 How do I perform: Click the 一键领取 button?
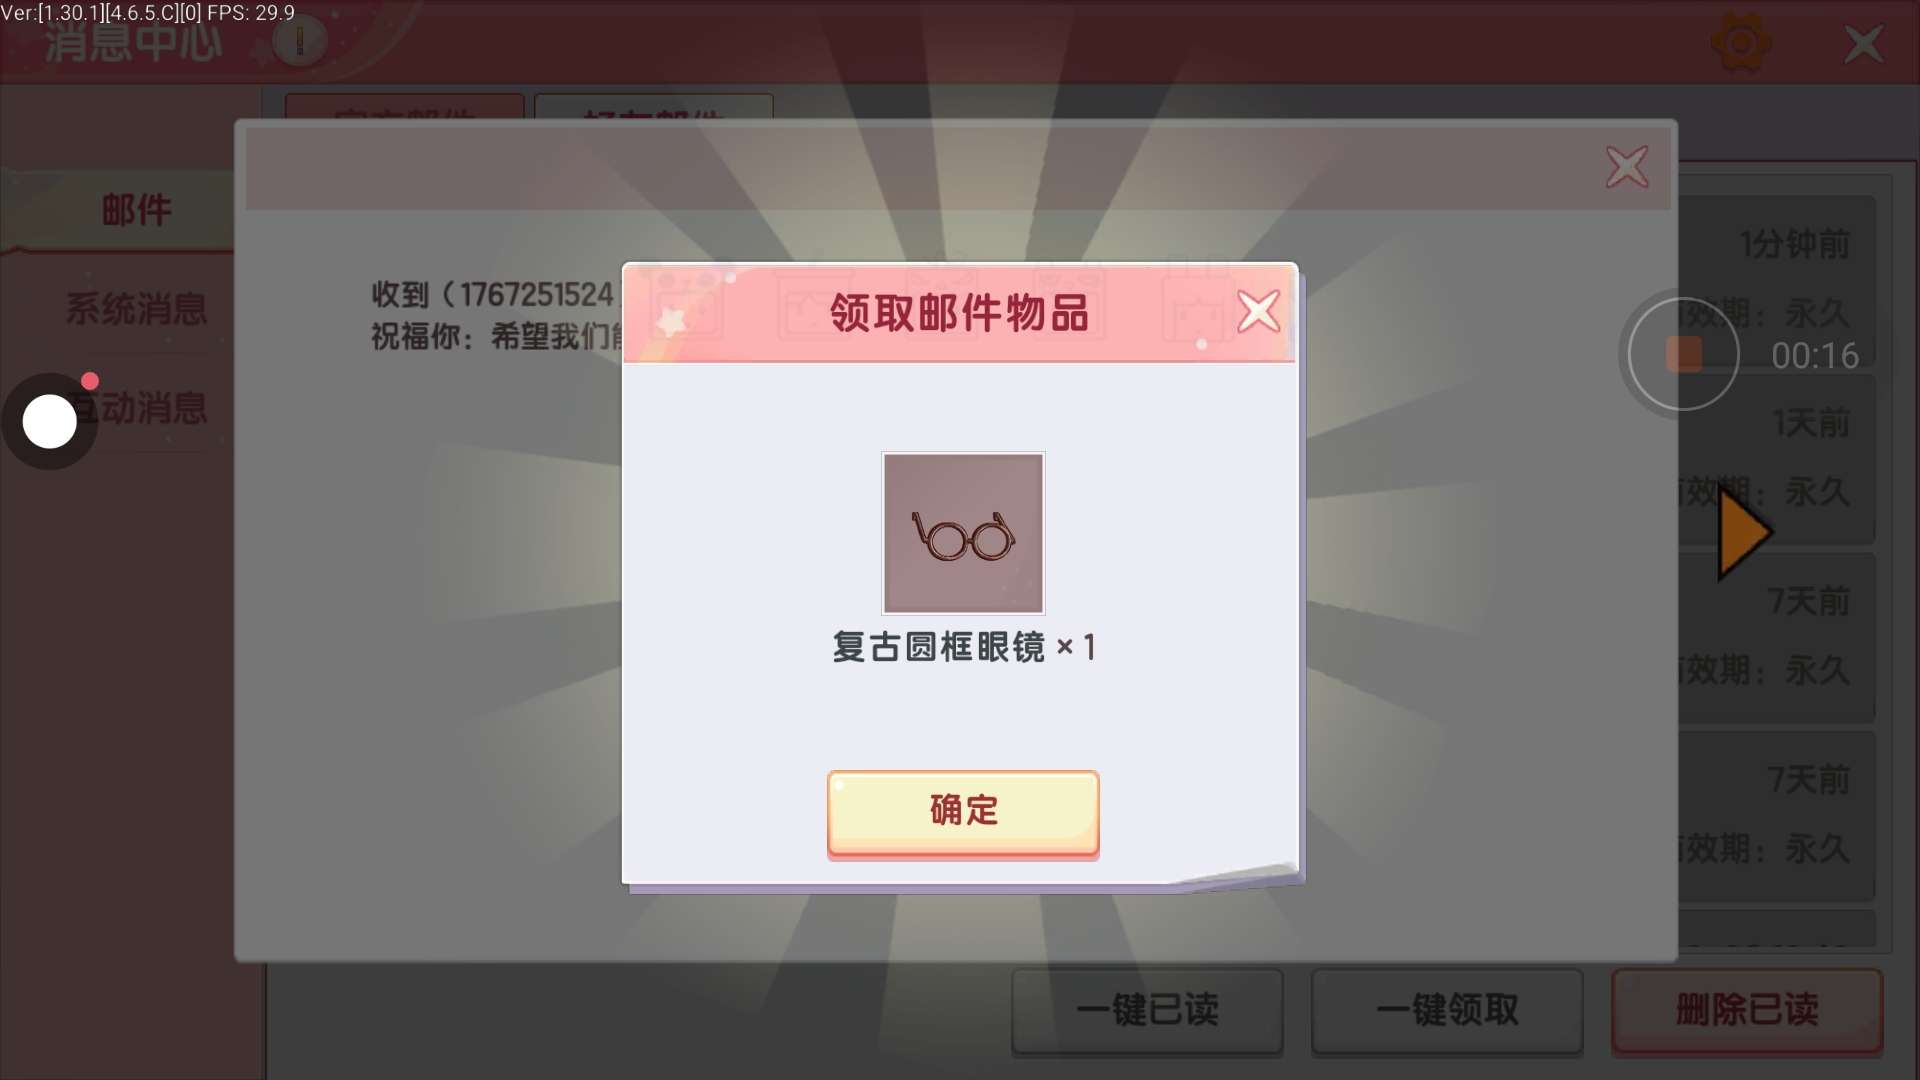coord(1447,1010)
